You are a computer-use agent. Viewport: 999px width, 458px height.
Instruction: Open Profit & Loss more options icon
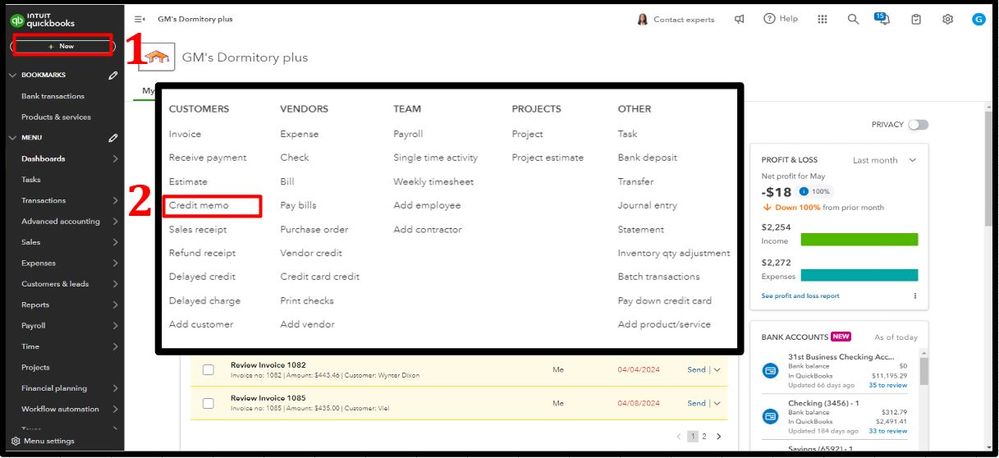click(915, 296)
